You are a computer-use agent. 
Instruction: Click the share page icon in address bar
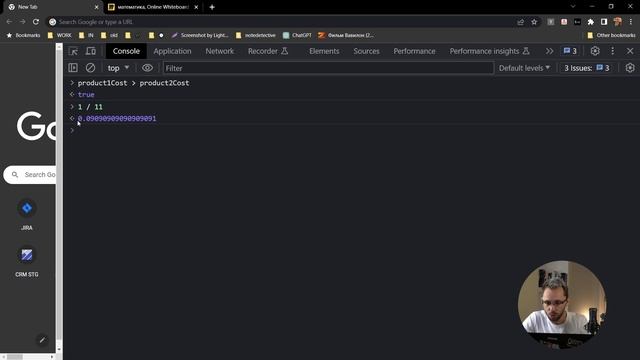click(520, 22)
